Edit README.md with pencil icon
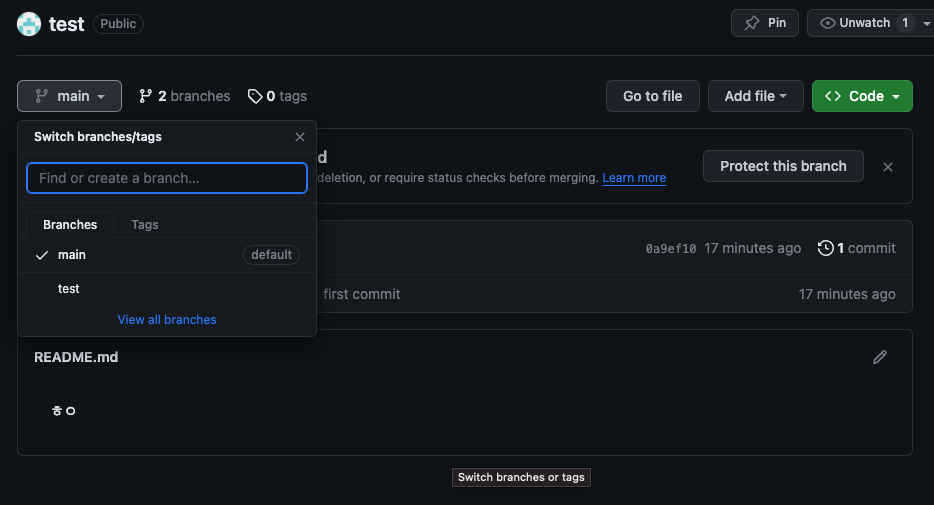The width and height of the screenshot is (934, 505). pos(880,357)
